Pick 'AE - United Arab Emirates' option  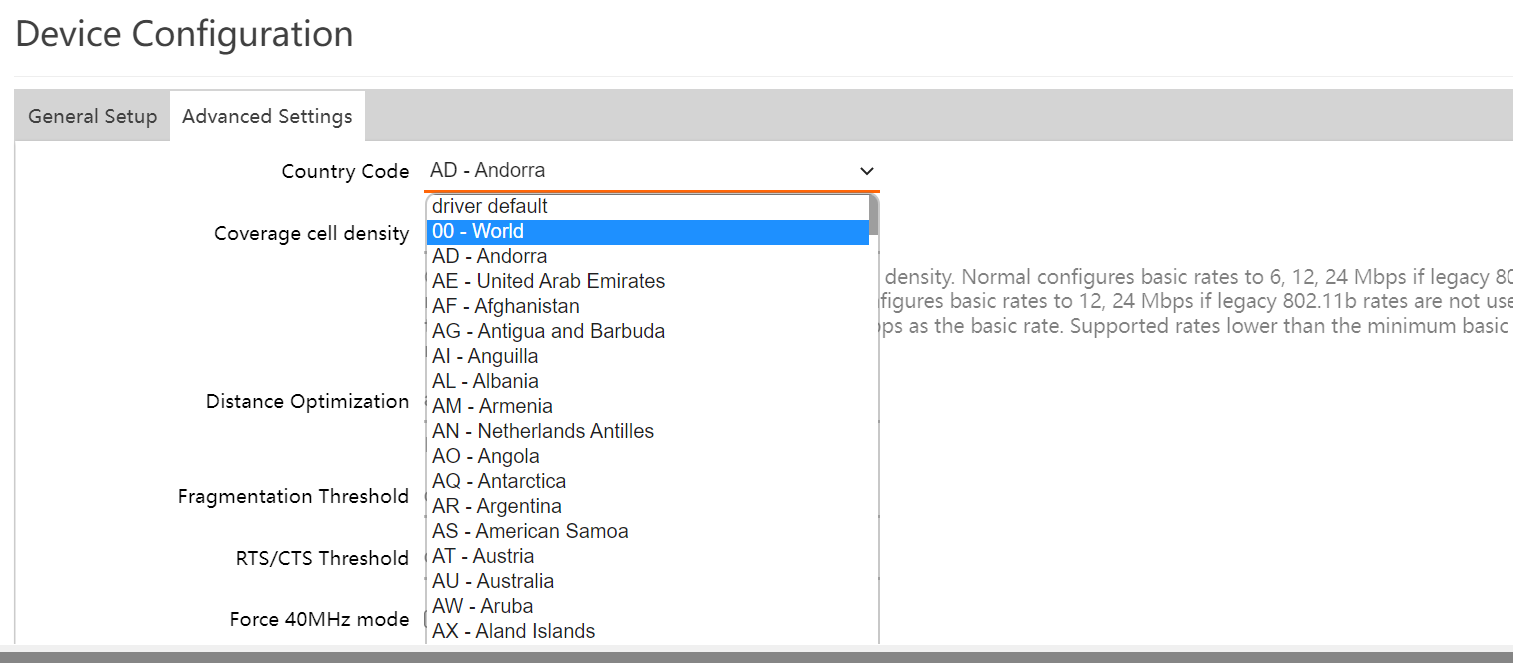tap(548, 281)
